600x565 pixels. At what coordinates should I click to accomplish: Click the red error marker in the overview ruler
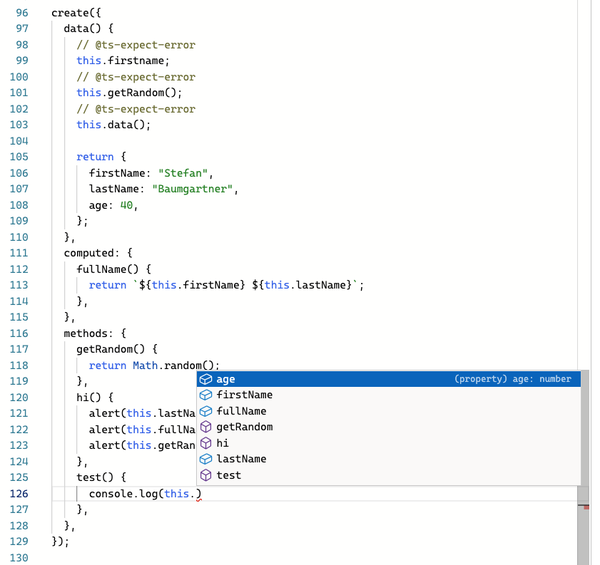[584, 507]
